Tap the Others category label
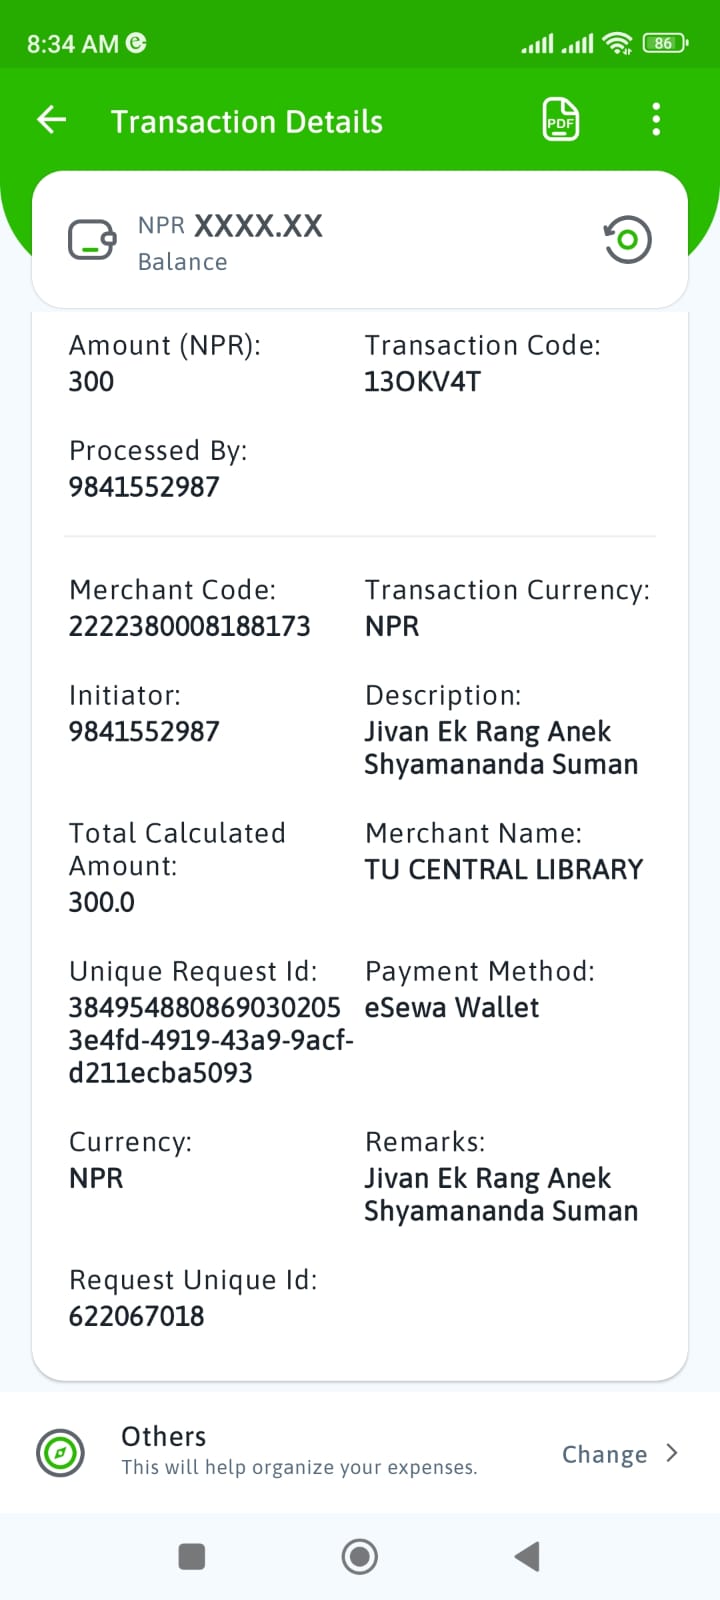 tap(164, 1437)
